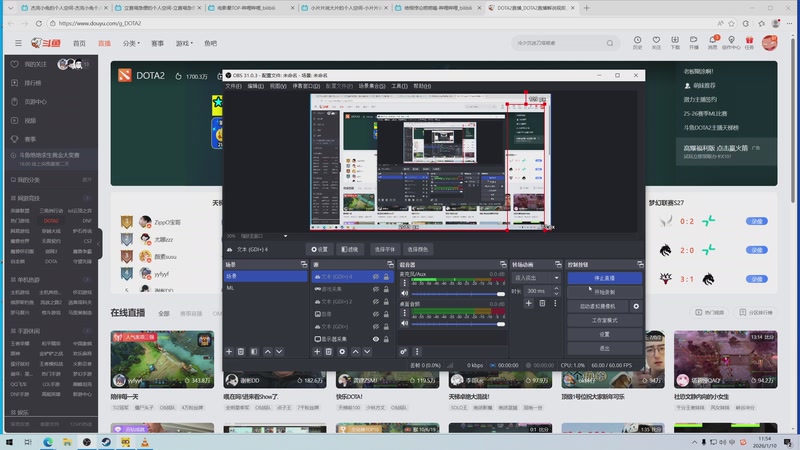Toggle lock on 游戏采集 source
The image size is (800, 450).
click(386, 289)
